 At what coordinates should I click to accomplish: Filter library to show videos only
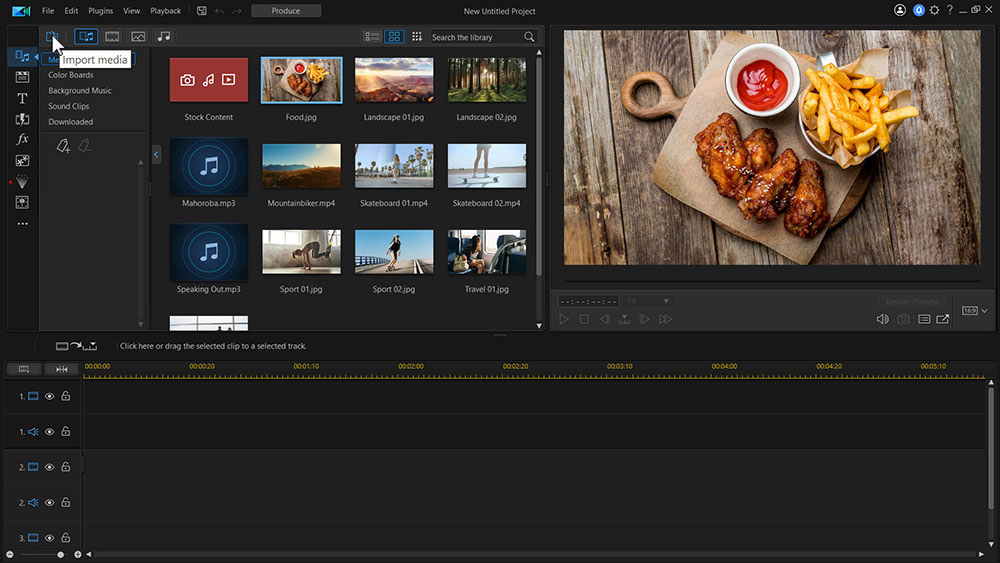click(112, 37)
